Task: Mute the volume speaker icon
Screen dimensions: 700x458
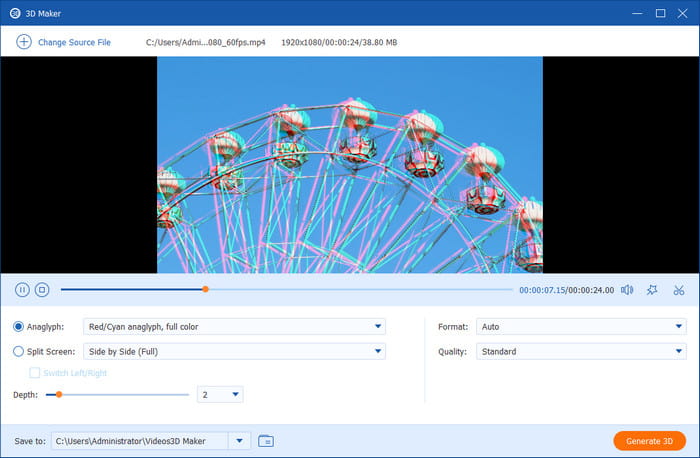Action: pos(627,290)
